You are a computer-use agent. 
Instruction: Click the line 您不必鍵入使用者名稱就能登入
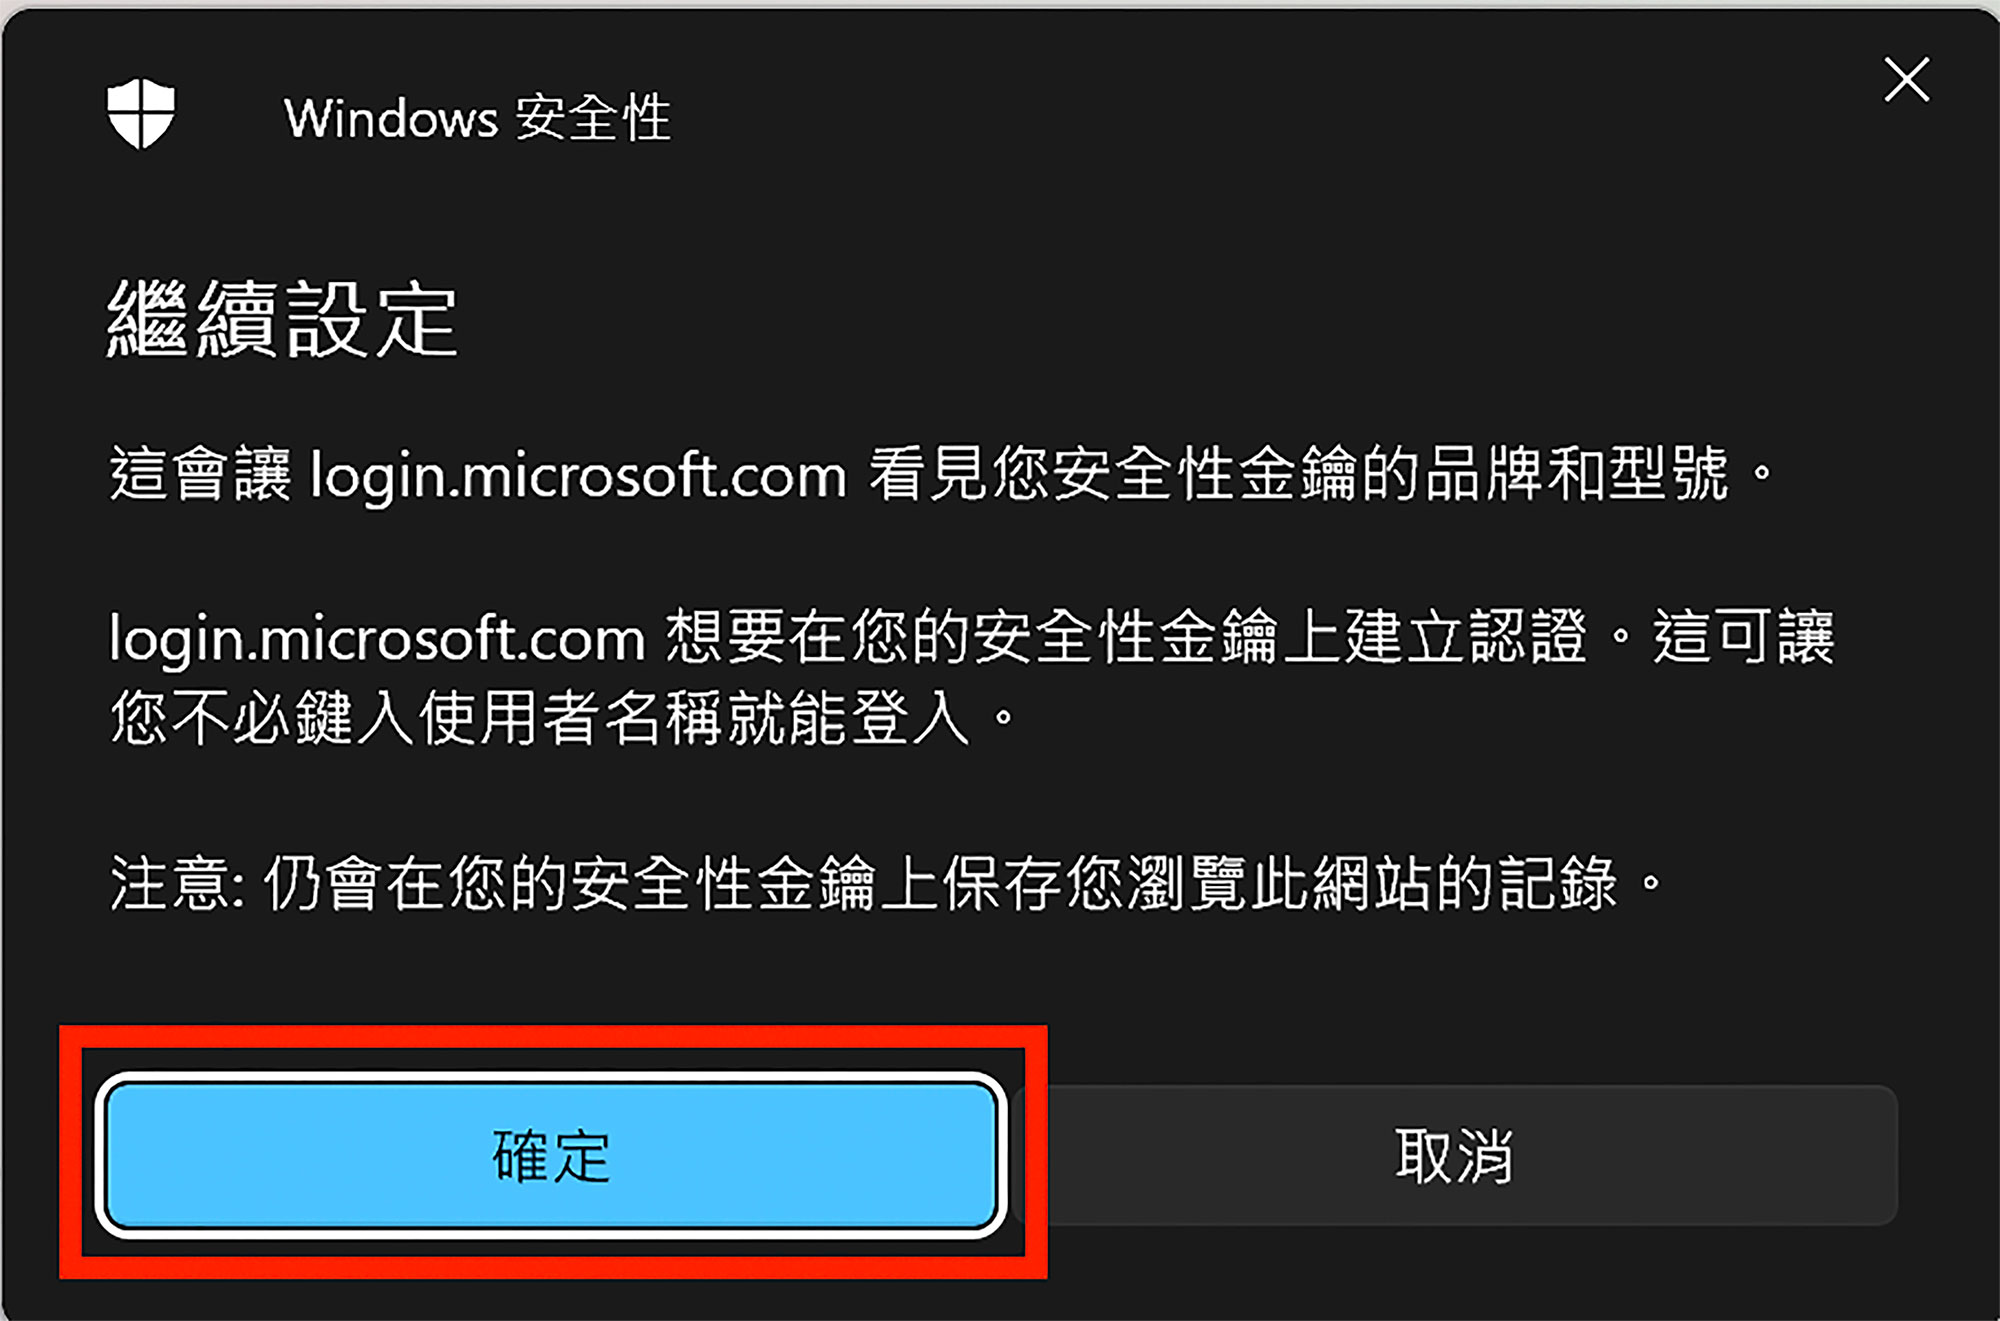[540, 718]
